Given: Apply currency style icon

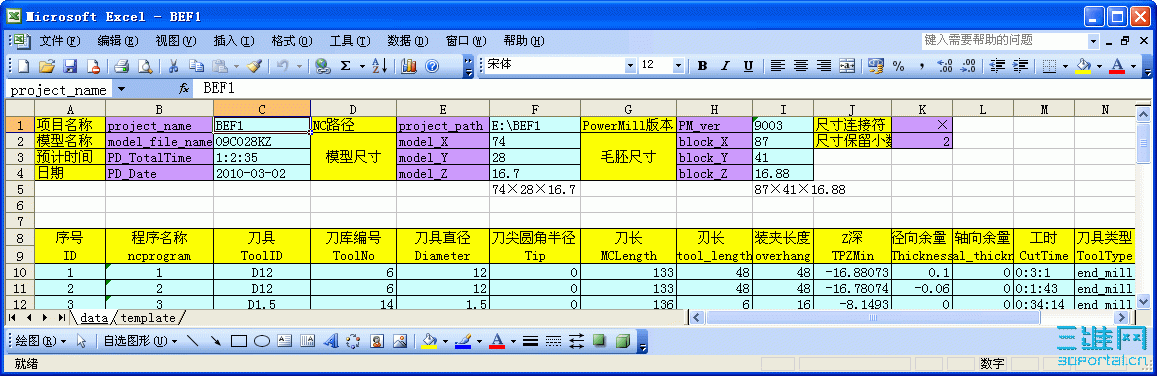Looking at the screenshot, I should pos(875,66).
